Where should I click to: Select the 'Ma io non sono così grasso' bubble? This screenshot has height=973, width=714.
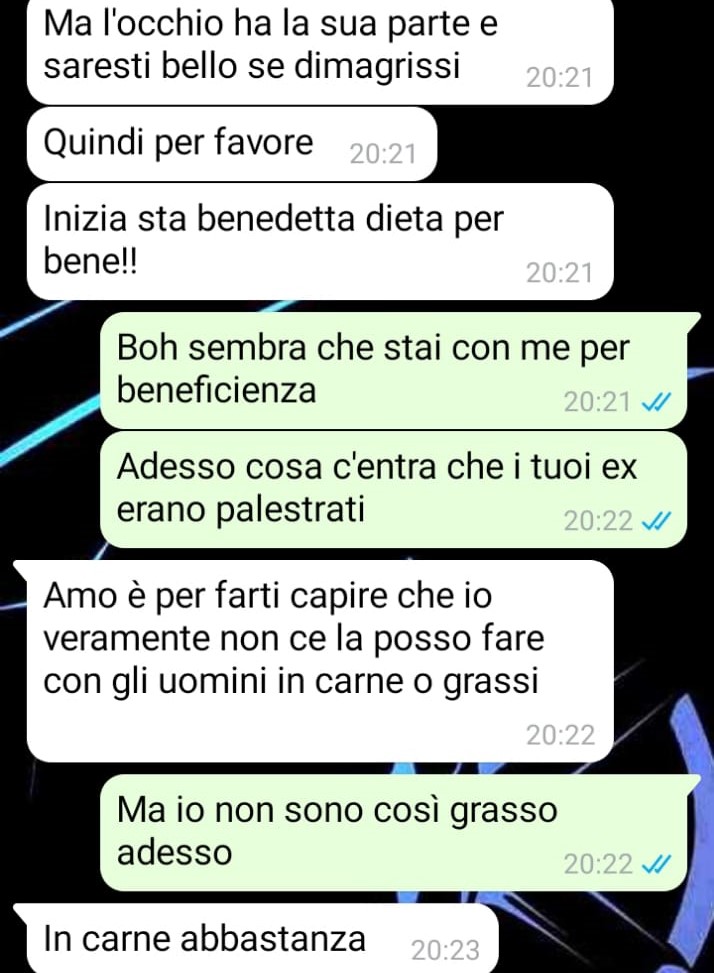pyautogui.click(x=395, y=833)
